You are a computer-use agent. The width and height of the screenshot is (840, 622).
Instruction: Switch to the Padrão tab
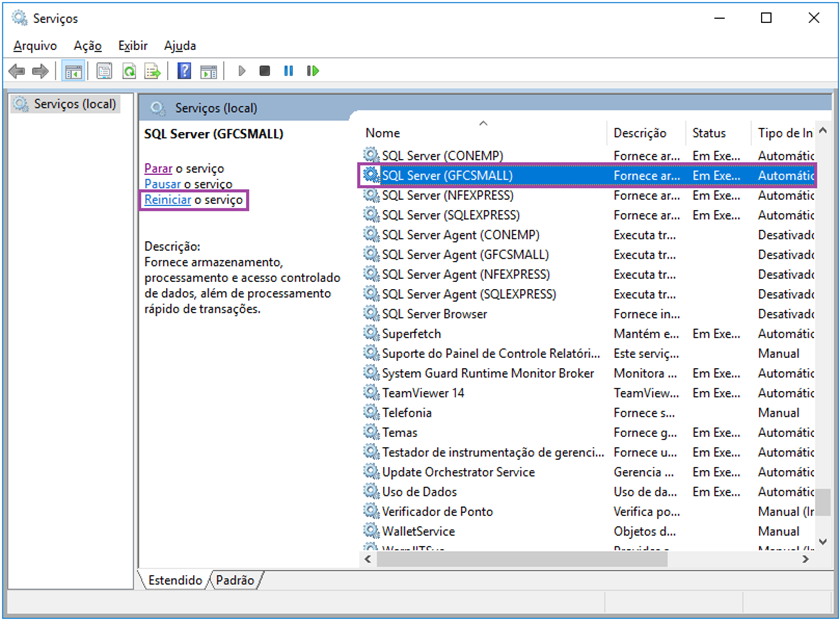[x=235, y=580]
